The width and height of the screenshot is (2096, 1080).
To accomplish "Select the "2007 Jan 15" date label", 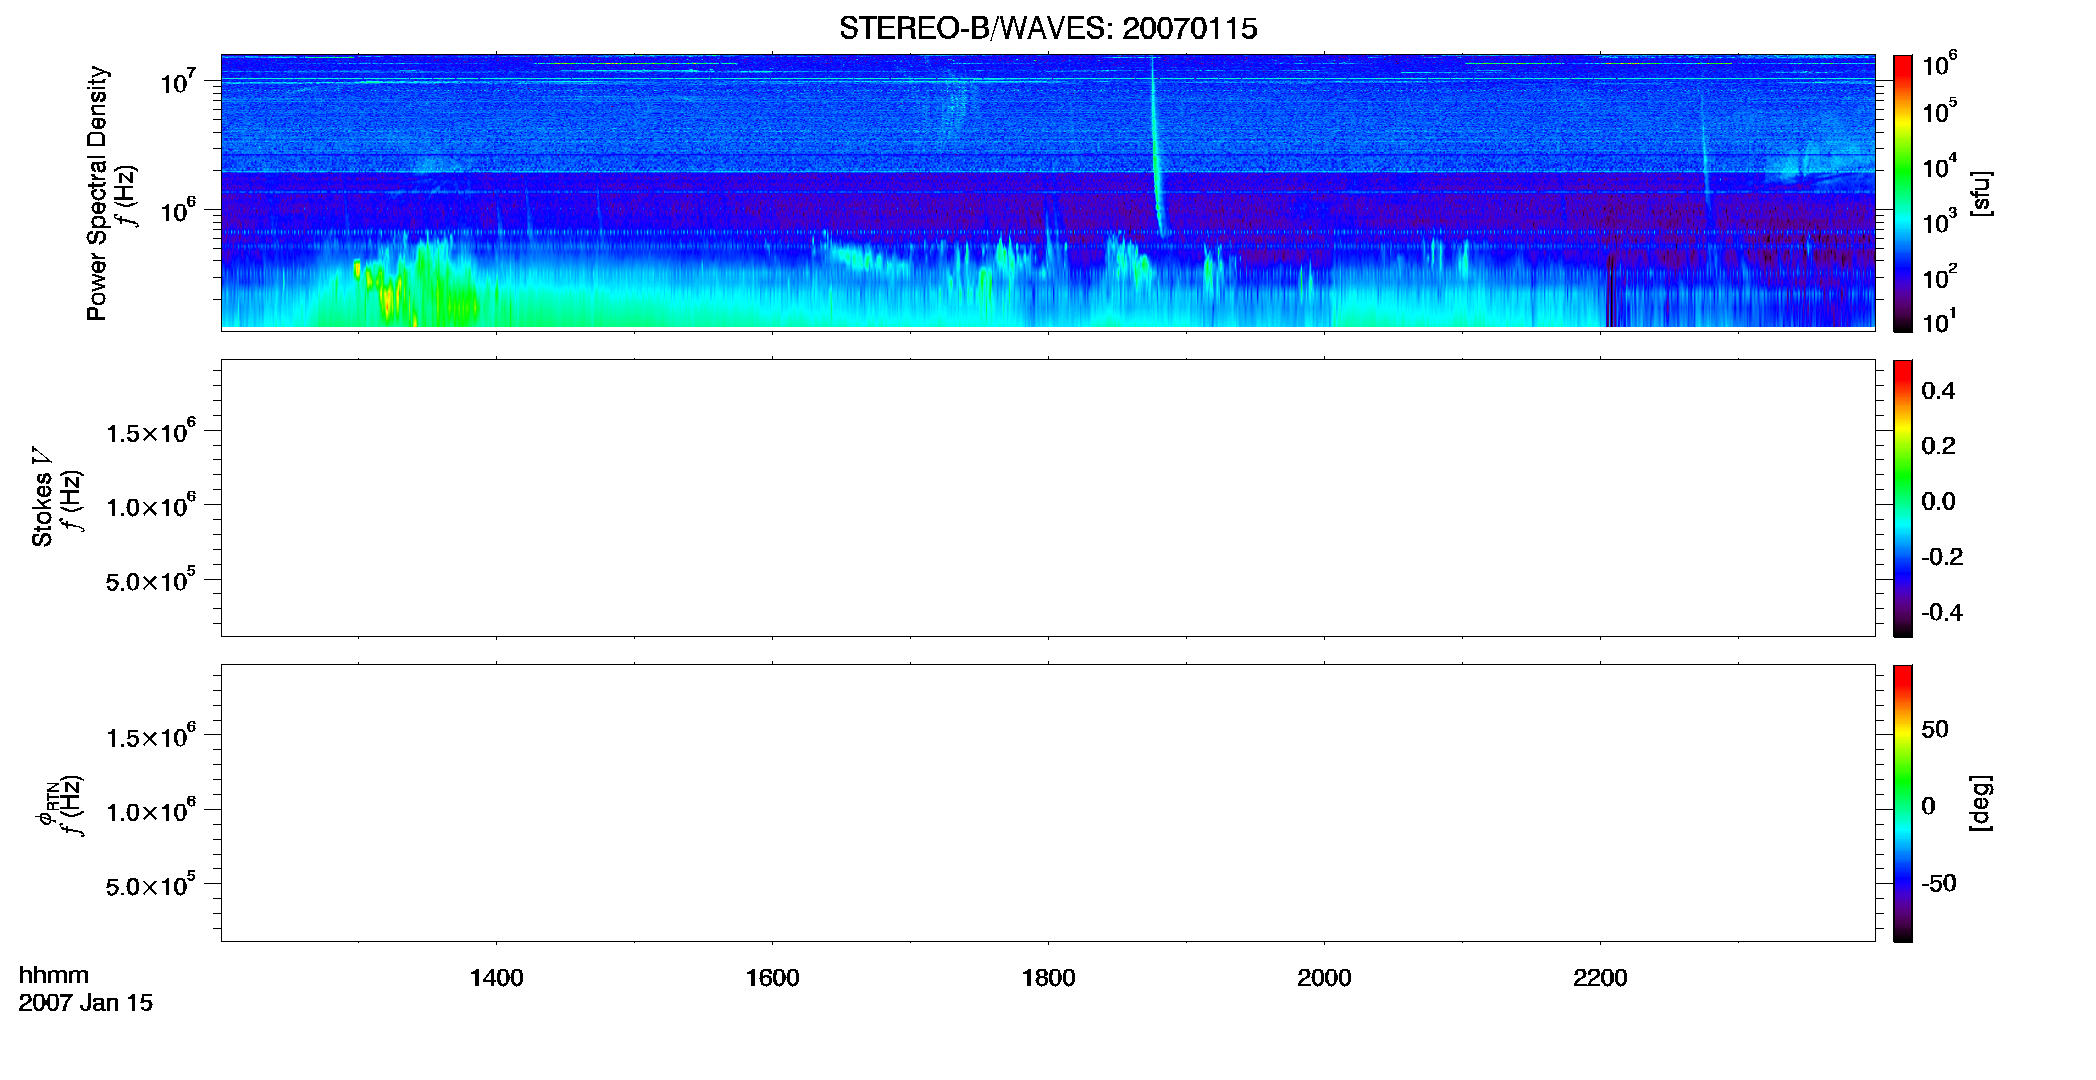I will (x=86, y=1003).
